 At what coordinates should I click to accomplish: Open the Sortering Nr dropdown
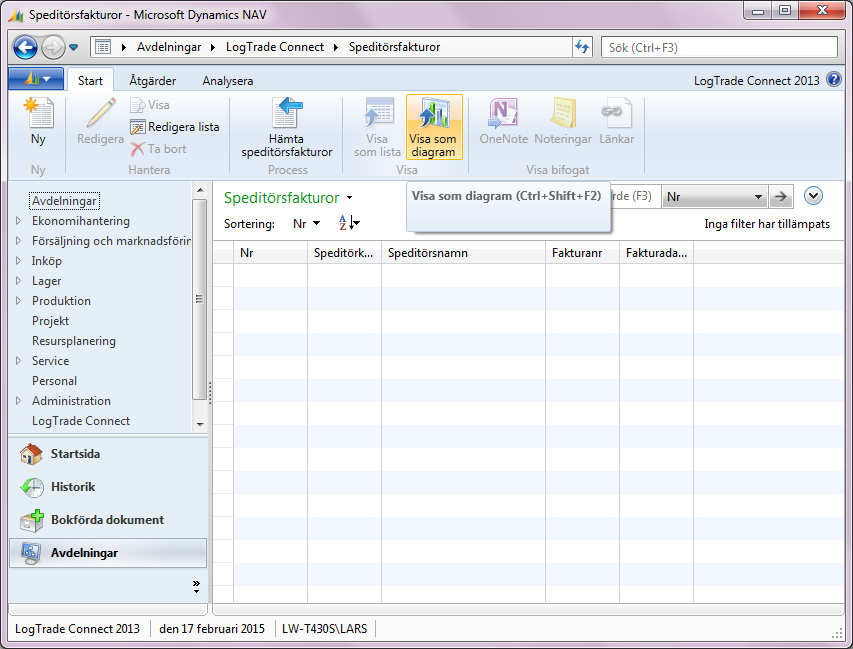point(307,224)
